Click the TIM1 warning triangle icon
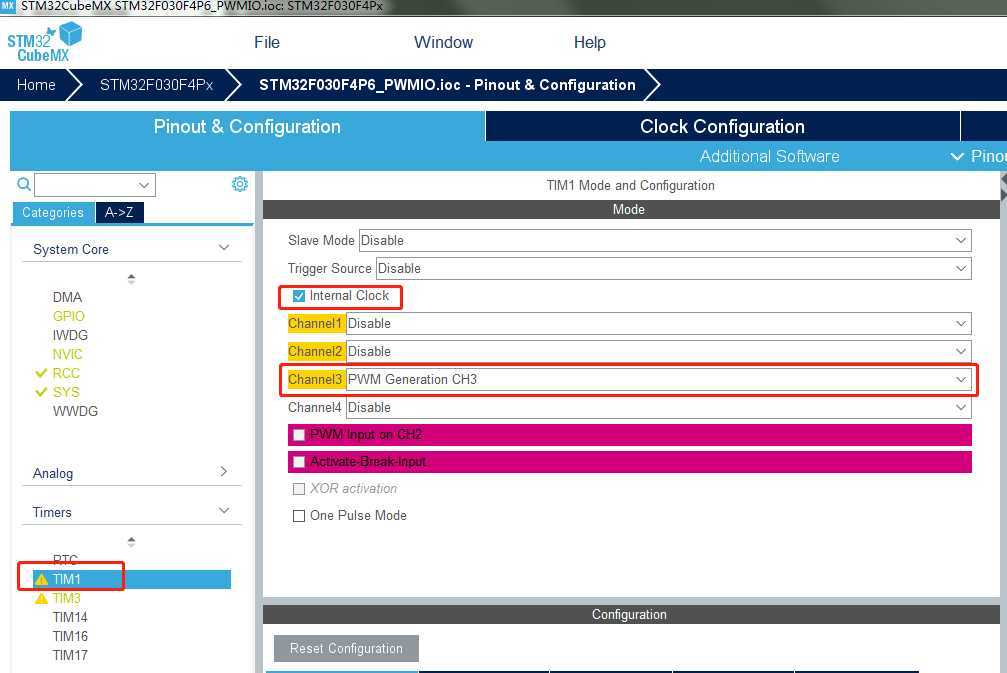This screenshot has height=673, width=1007. pos(41,579)
